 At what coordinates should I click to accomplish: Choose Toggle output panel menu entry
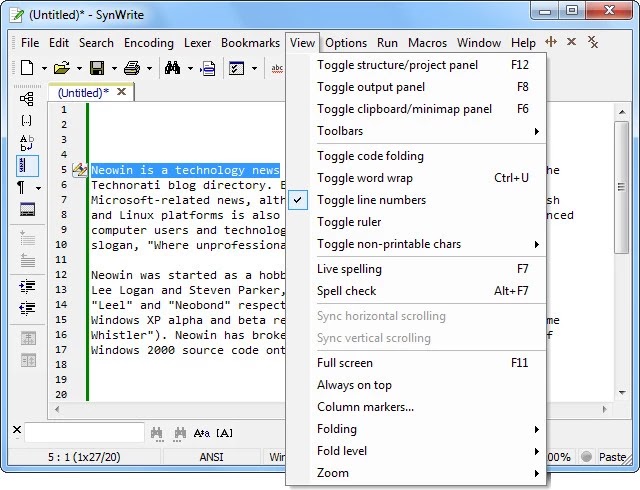(x=416, y=87)
